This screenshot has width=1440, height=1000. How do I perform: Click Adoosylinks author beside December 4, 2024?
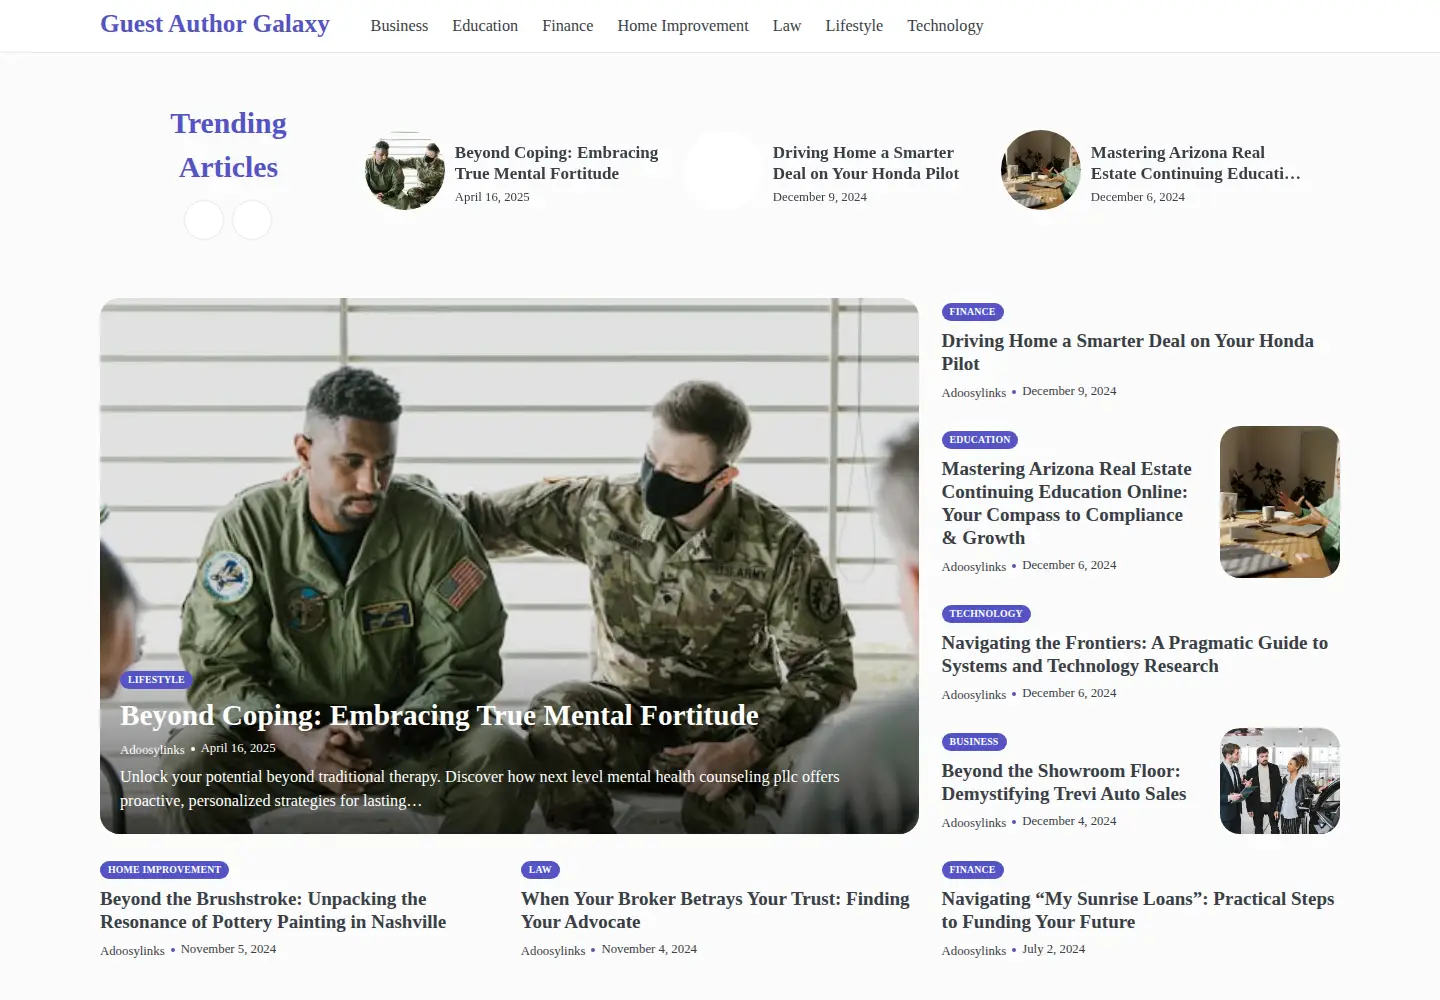pyautogui.click(x=974, y=823)
